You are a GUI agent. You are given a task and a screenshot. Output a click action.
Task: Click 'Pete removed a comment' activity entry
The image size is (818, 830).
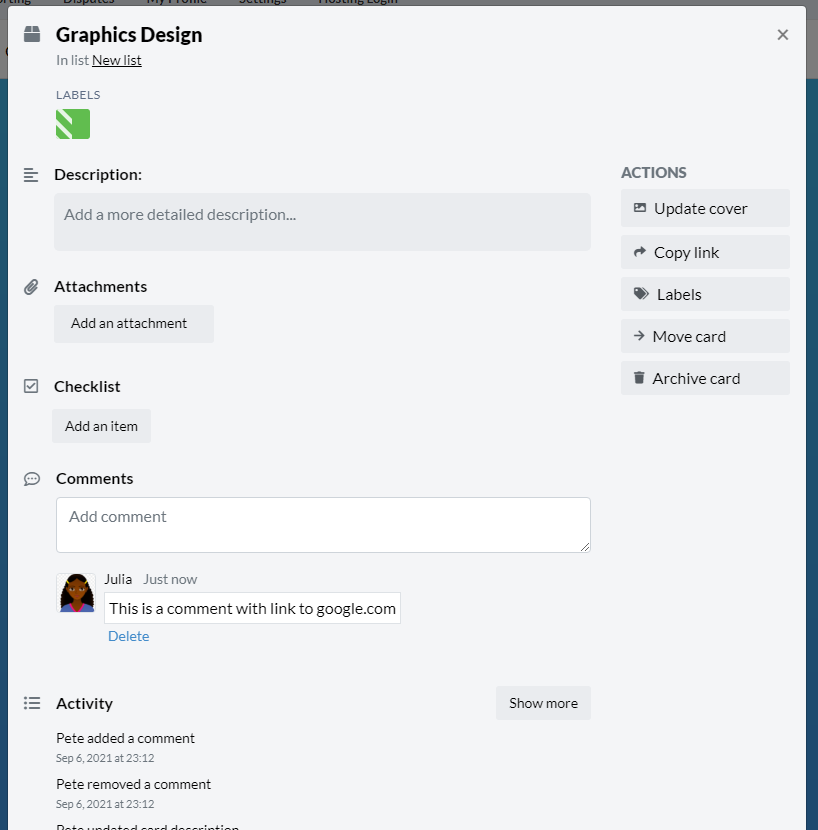pyautogui.click(x=133, y=784)
